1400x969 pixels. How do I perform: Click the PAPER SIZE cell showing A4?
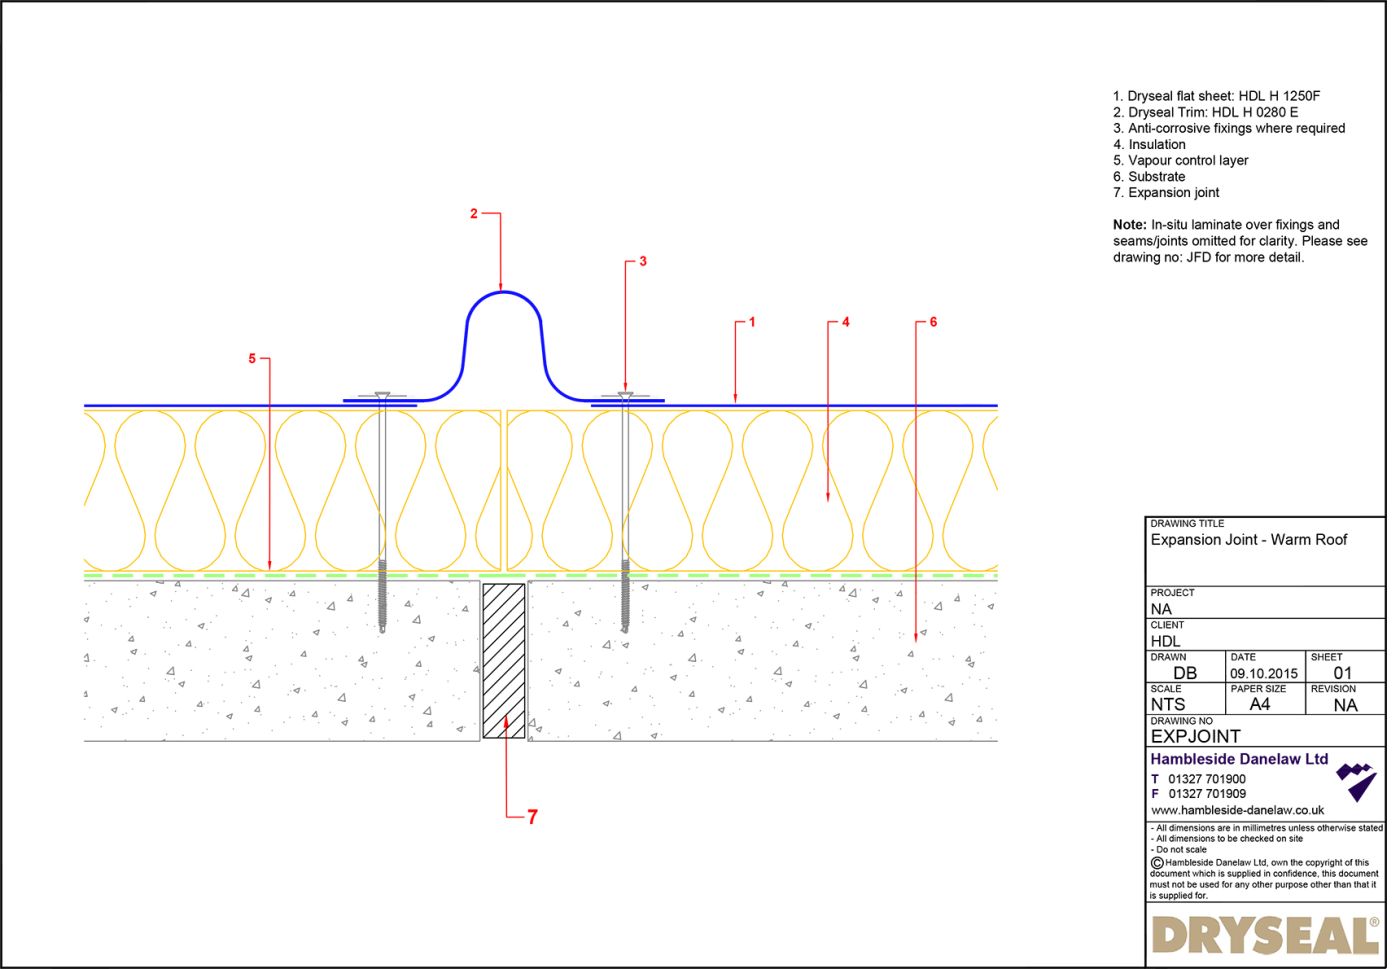[x=1259, y=704]
